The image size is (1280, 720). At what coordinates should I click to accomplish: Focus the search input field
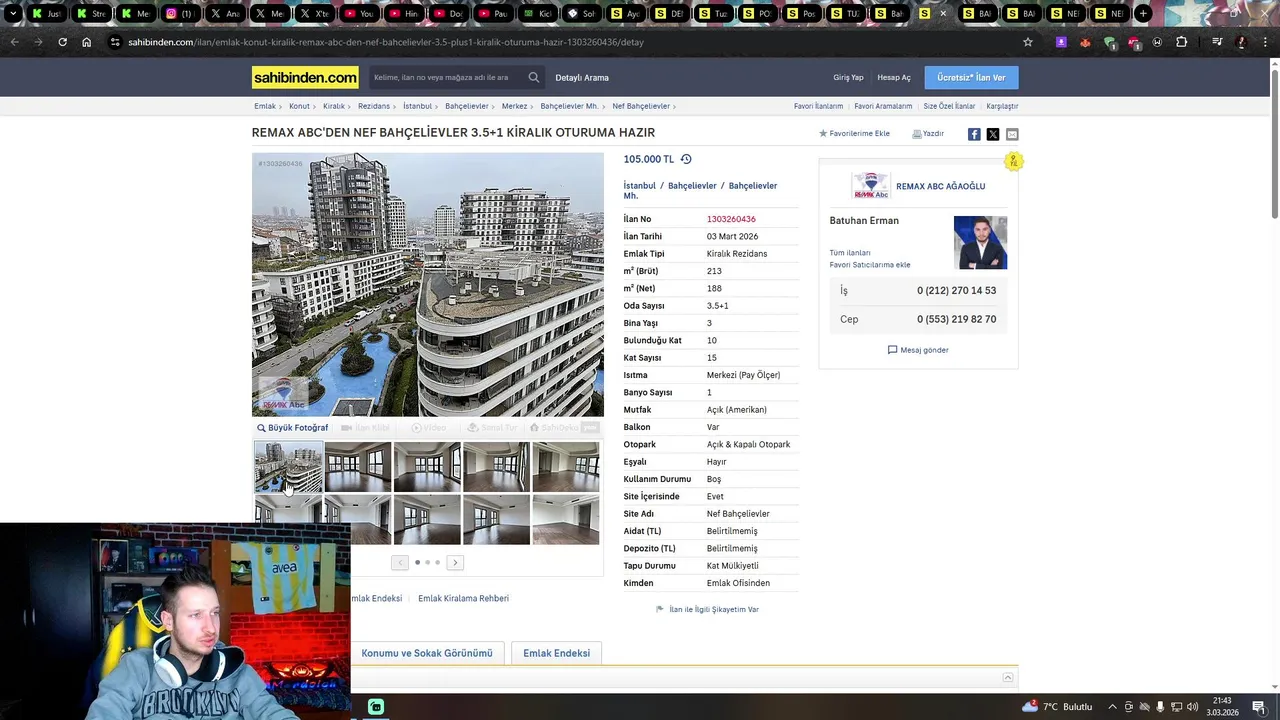445,77
